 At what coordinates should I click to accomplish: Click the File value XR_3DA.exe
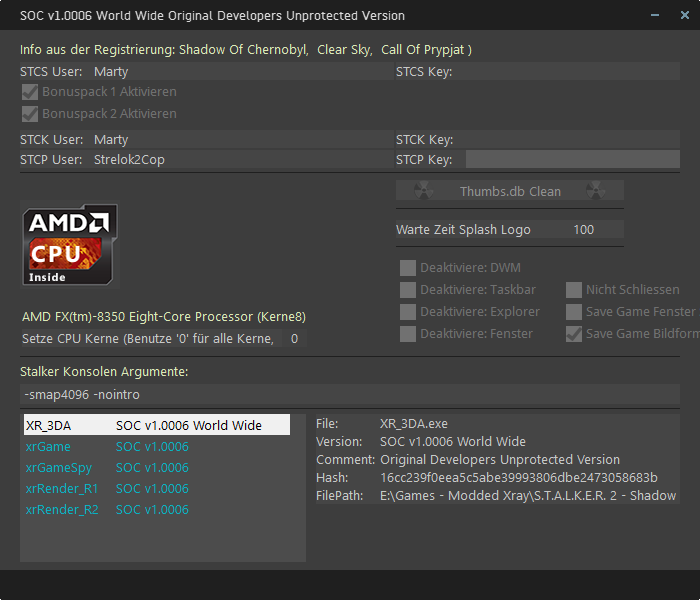click(x=414, y=424)
